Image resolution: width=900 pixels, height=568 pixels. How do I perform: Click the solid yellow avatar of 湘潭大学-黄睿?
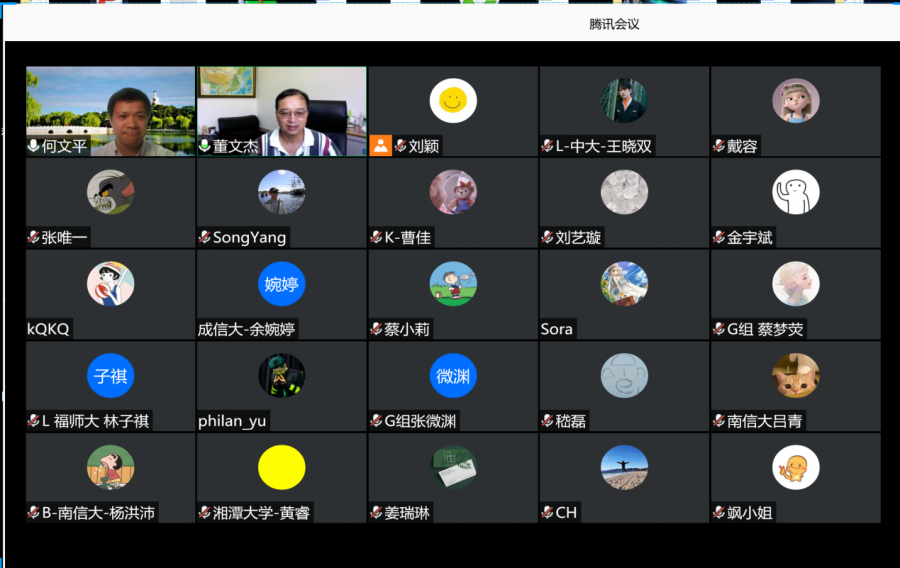(281, 467)
